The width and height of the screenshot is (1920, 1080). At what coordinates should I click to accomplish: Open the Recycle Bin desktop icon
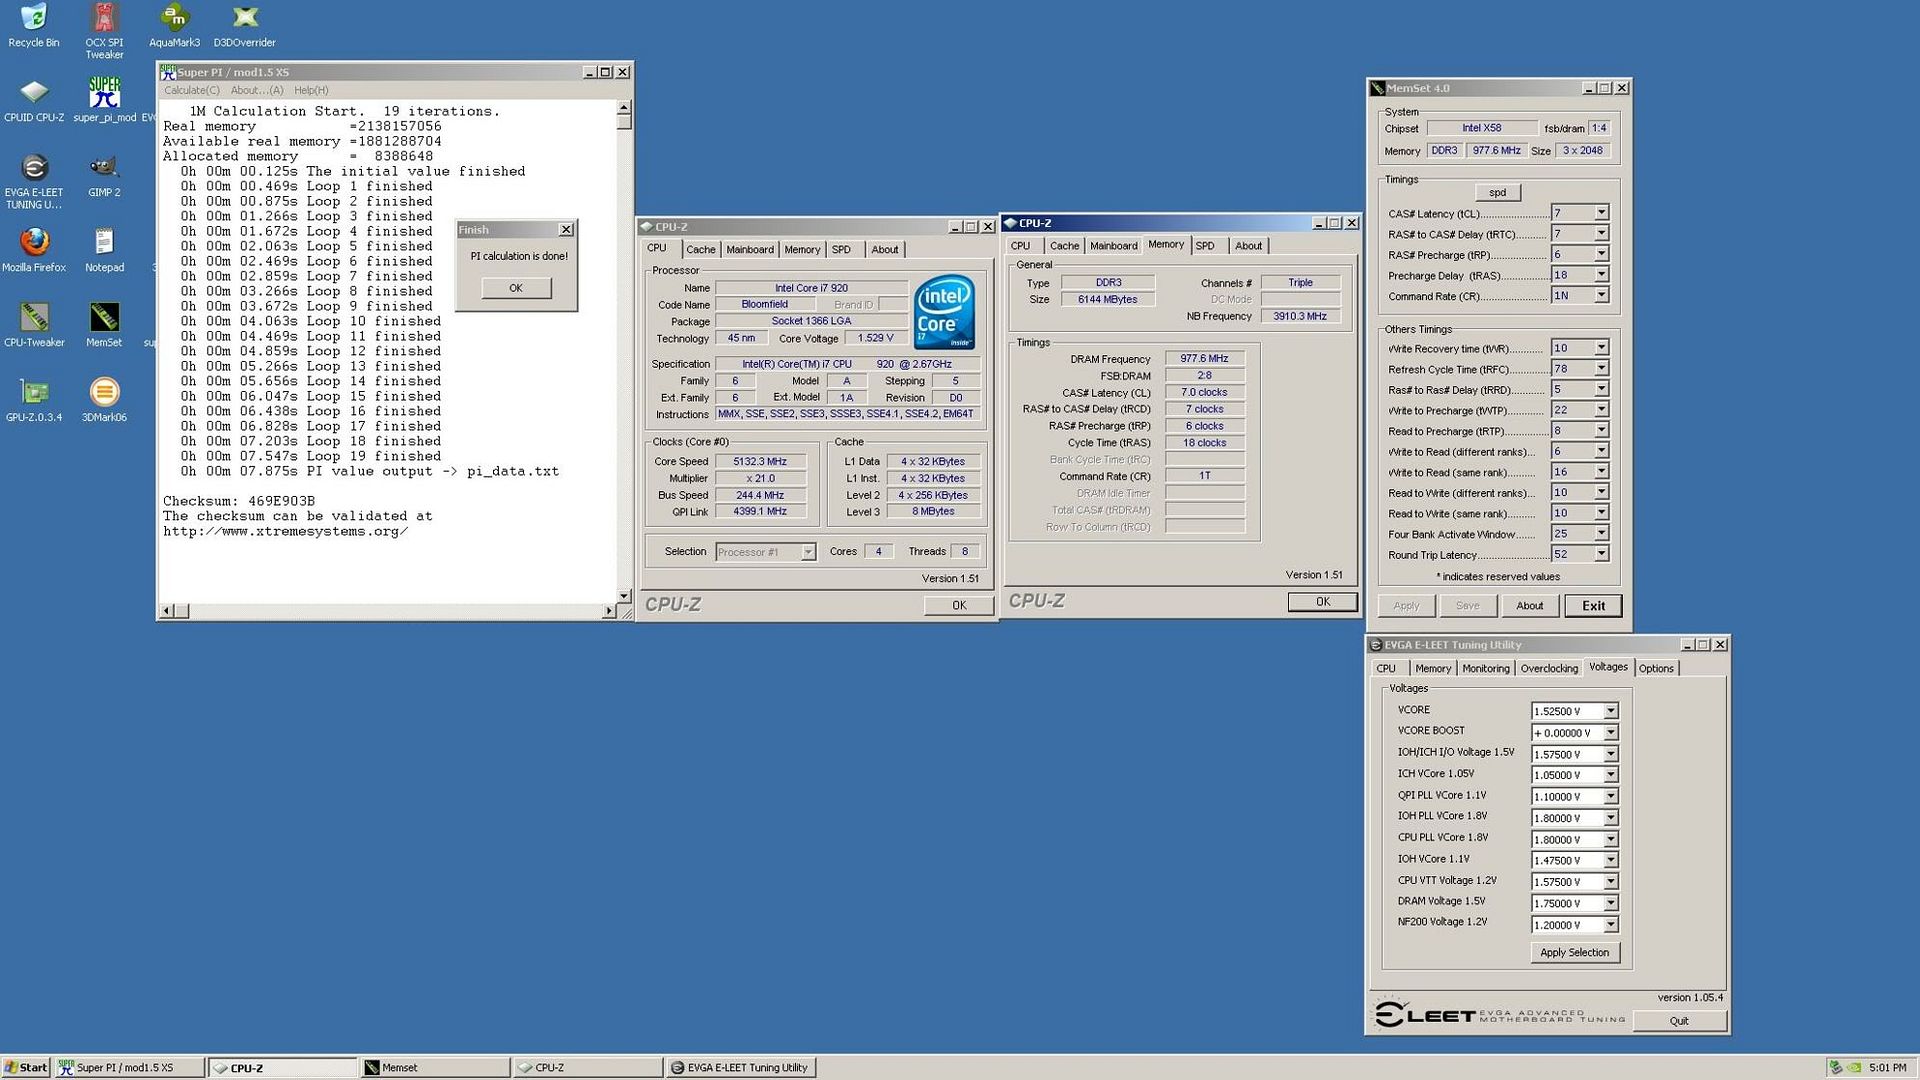click(34, 18)
